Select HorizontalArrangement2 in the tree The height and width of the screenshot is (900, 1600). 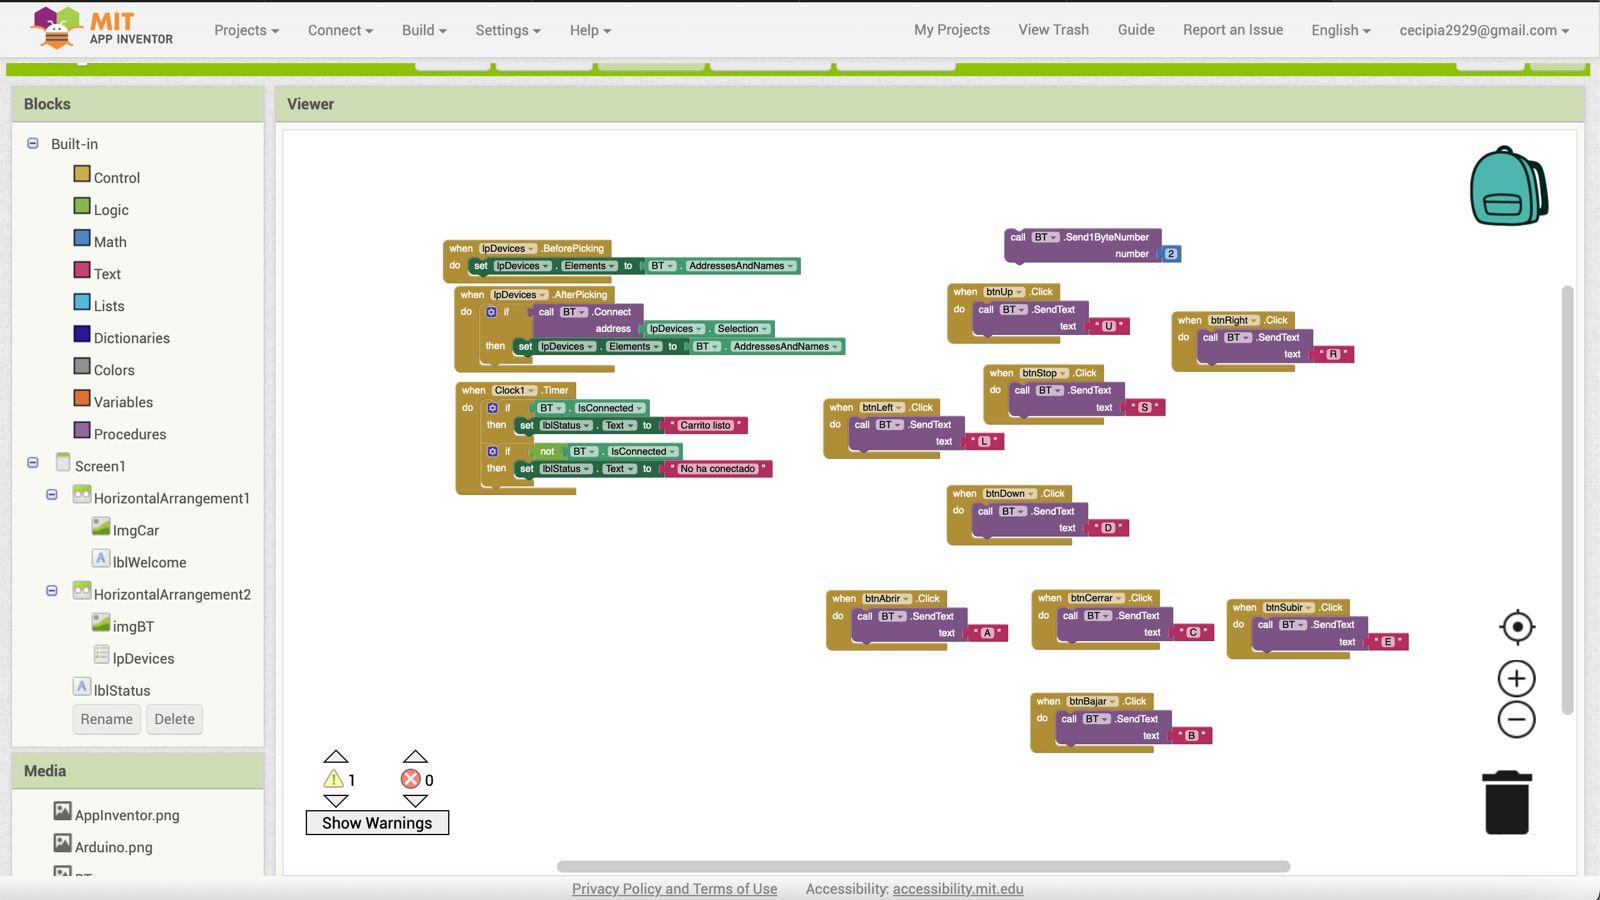(172, 594)
